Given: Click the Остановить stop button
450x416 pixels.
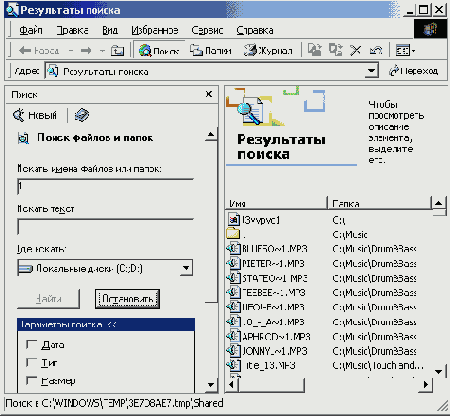Looking at the screenshot, I should (127, 299).
